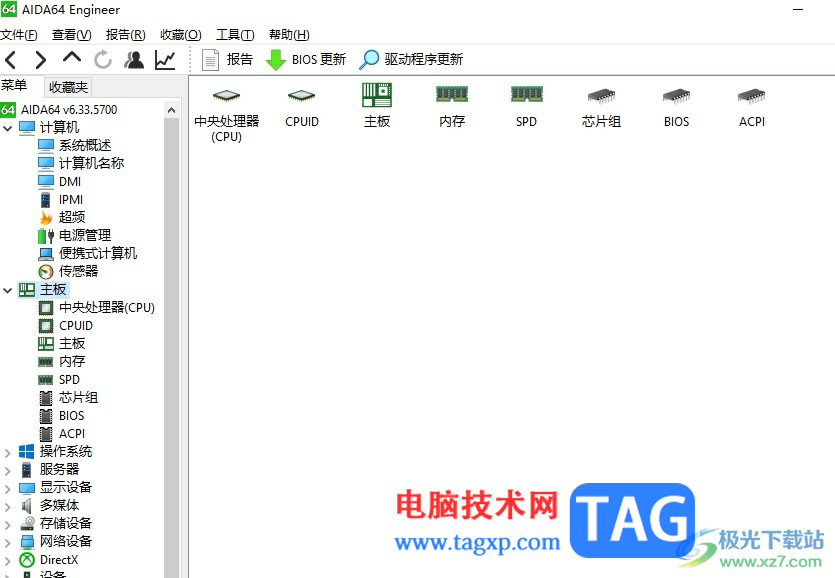Expand the 显示设备 tree node
Screen dimensions: 835x578
tap(7, 489)
